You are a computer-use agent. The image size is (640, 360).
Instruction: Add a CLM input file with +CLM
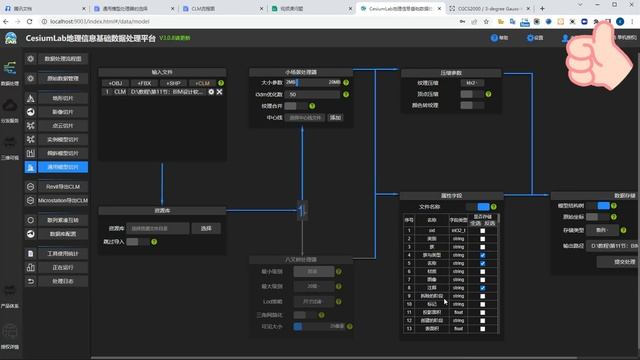pyautogui.click(x=202, y=83)
